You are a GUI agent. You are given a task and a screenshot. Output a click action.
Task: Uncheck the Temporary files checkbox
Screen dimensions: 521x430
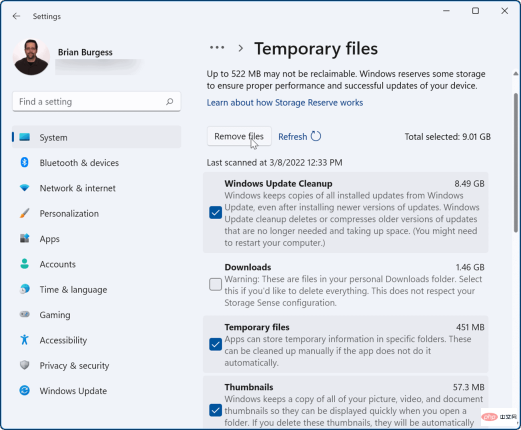[215, 344]
